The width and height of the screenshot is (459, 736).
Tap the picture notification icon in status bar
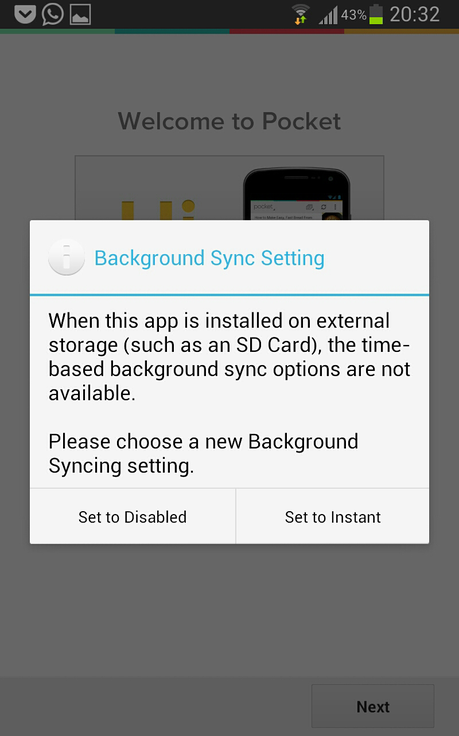(80, 15)
